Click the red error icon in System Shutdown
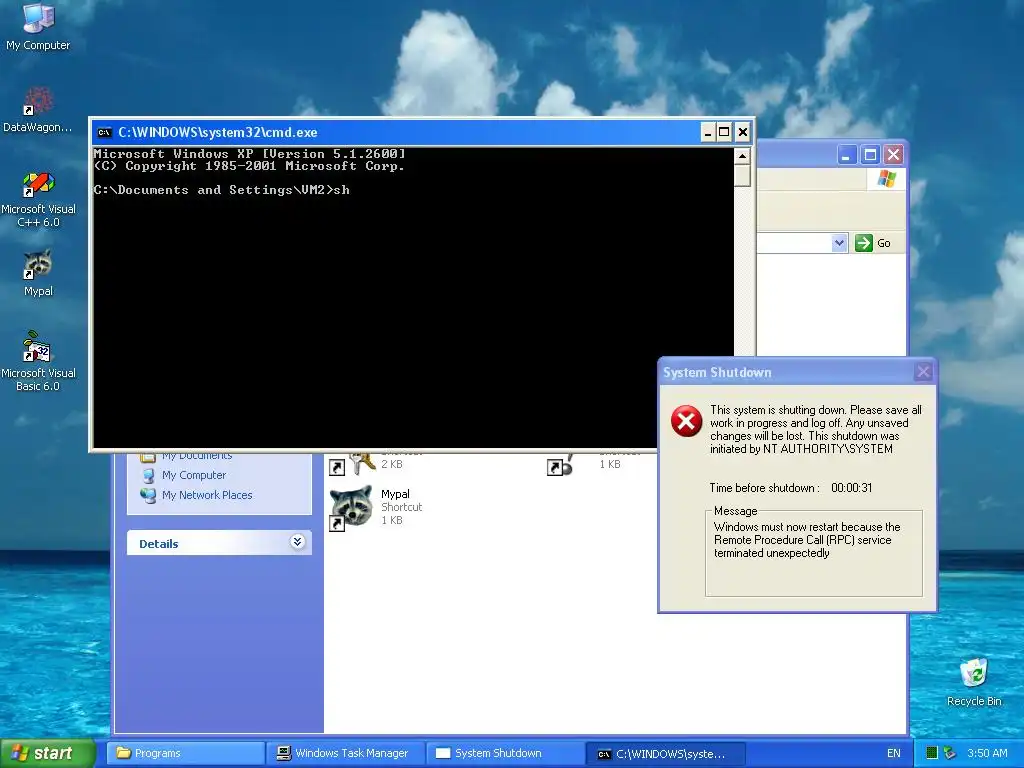1024x768 pixels. click(686, 421)
